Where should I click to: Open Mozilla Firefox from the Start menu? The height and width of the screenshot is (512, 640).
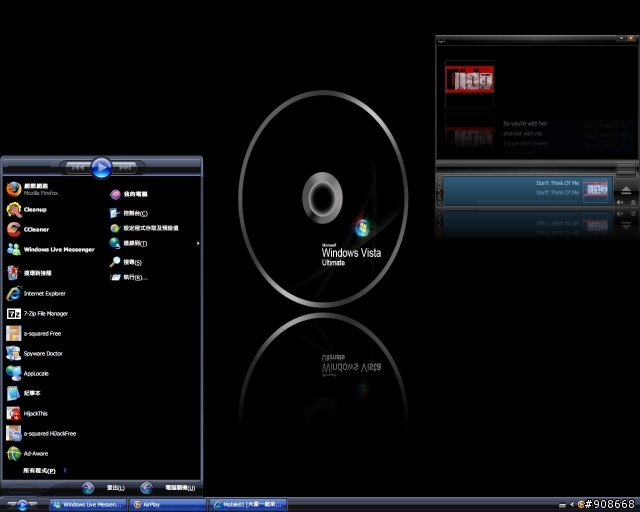[33, 189]
